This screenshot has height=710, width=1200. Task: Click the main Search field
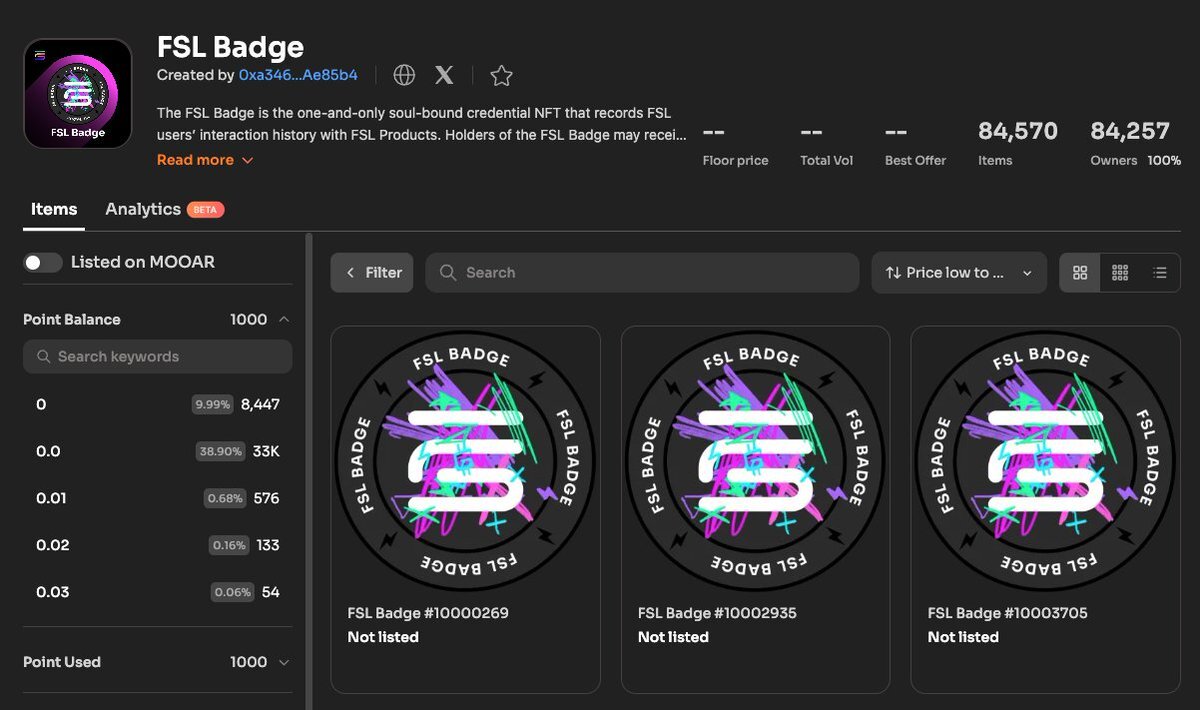tap(642, 272)
